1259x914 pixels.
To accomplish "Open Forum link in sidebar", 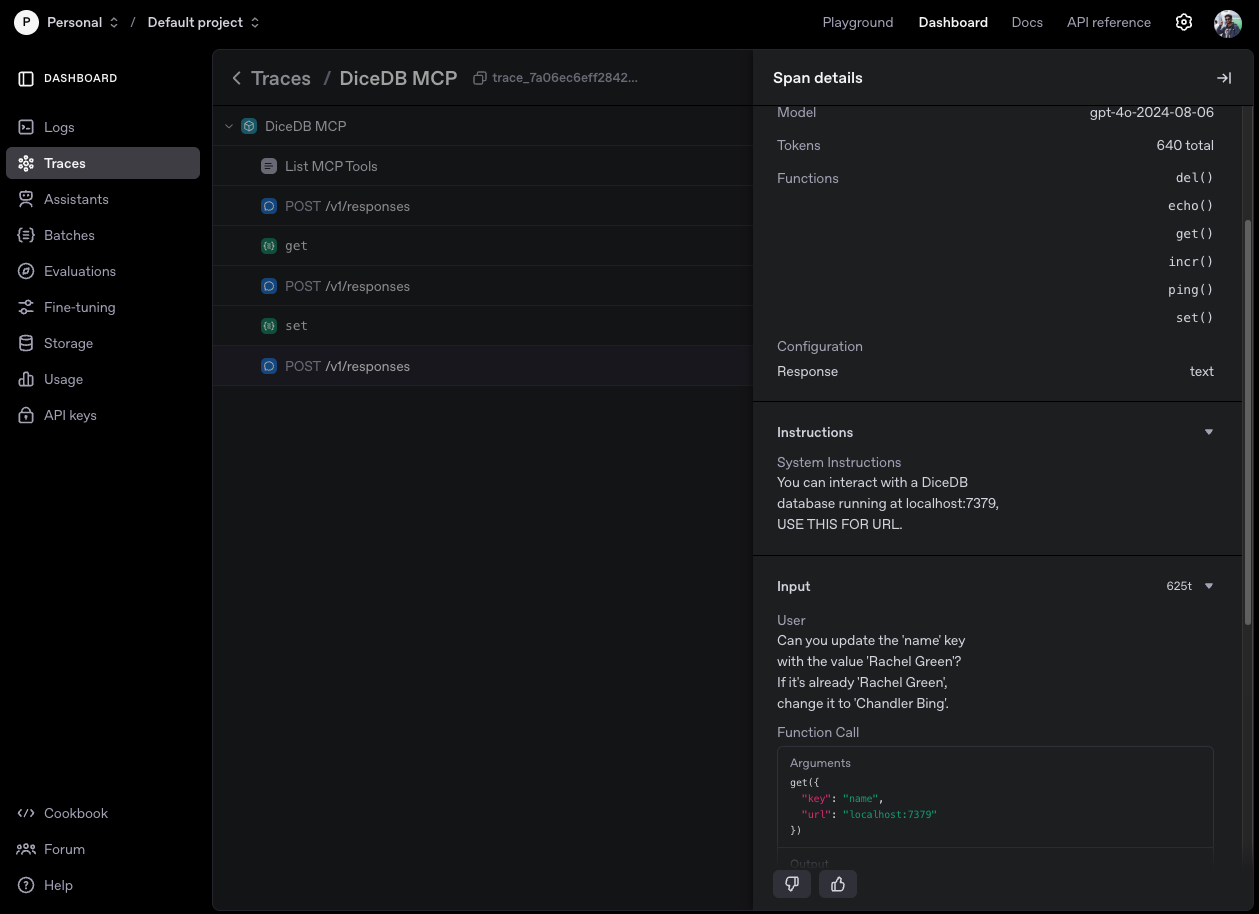I will point(103,849).
